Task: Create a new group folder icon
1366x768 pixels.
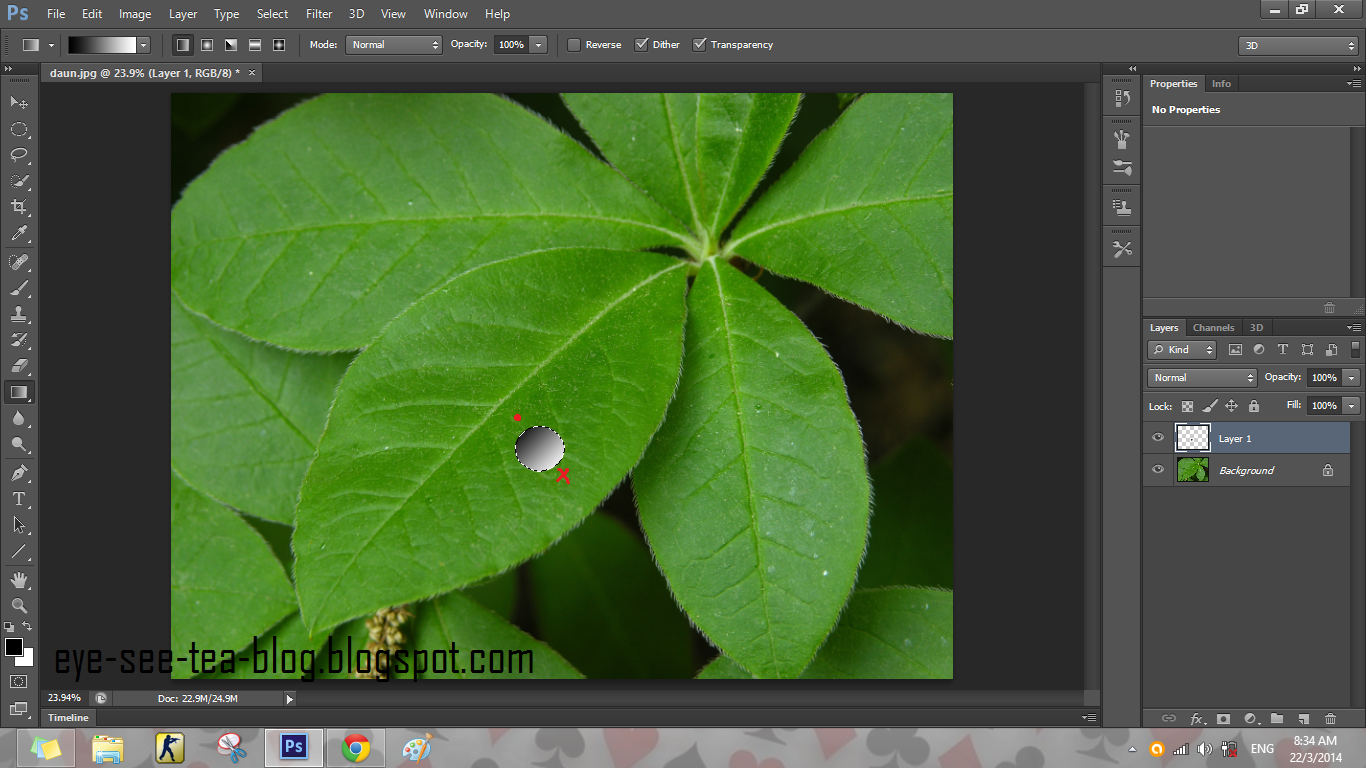Action: pyautogui.click(x=1277, y=718)
